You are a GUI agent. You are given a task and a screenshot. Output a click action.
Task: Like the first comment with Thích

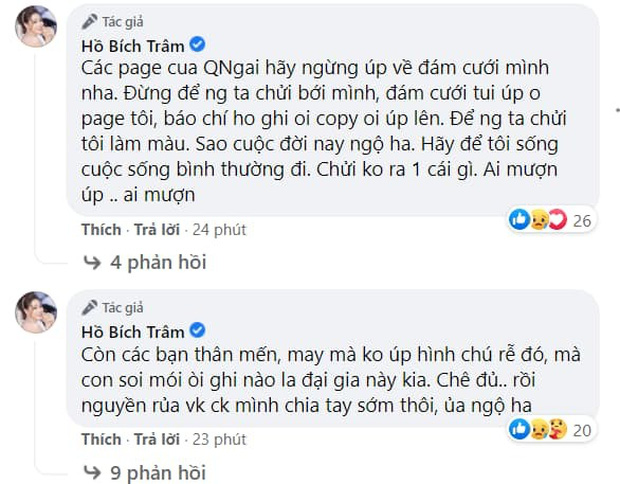pos(100,230)
